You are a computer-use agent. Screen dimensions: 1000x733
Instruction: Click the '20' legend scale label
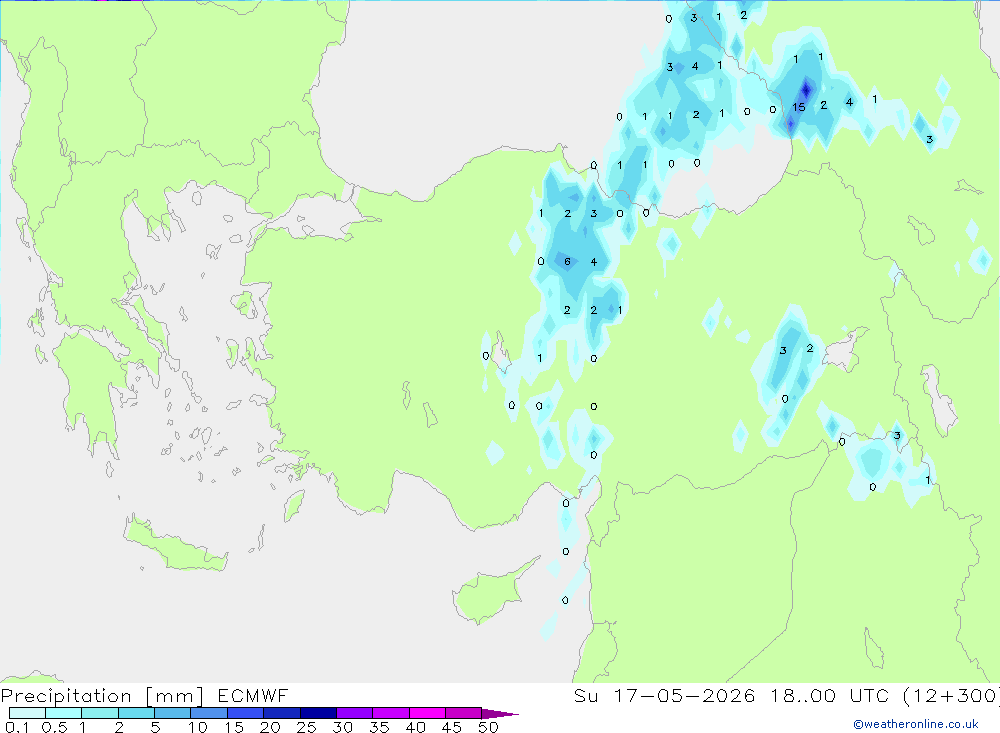(270, 727)
